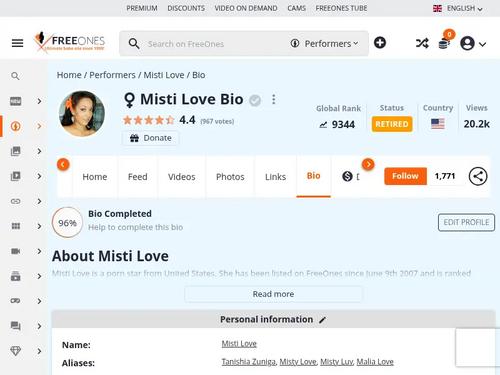Open FREEONES TUBE in the top bar
This screenshot has height=375, width=500.
(341, 8)
